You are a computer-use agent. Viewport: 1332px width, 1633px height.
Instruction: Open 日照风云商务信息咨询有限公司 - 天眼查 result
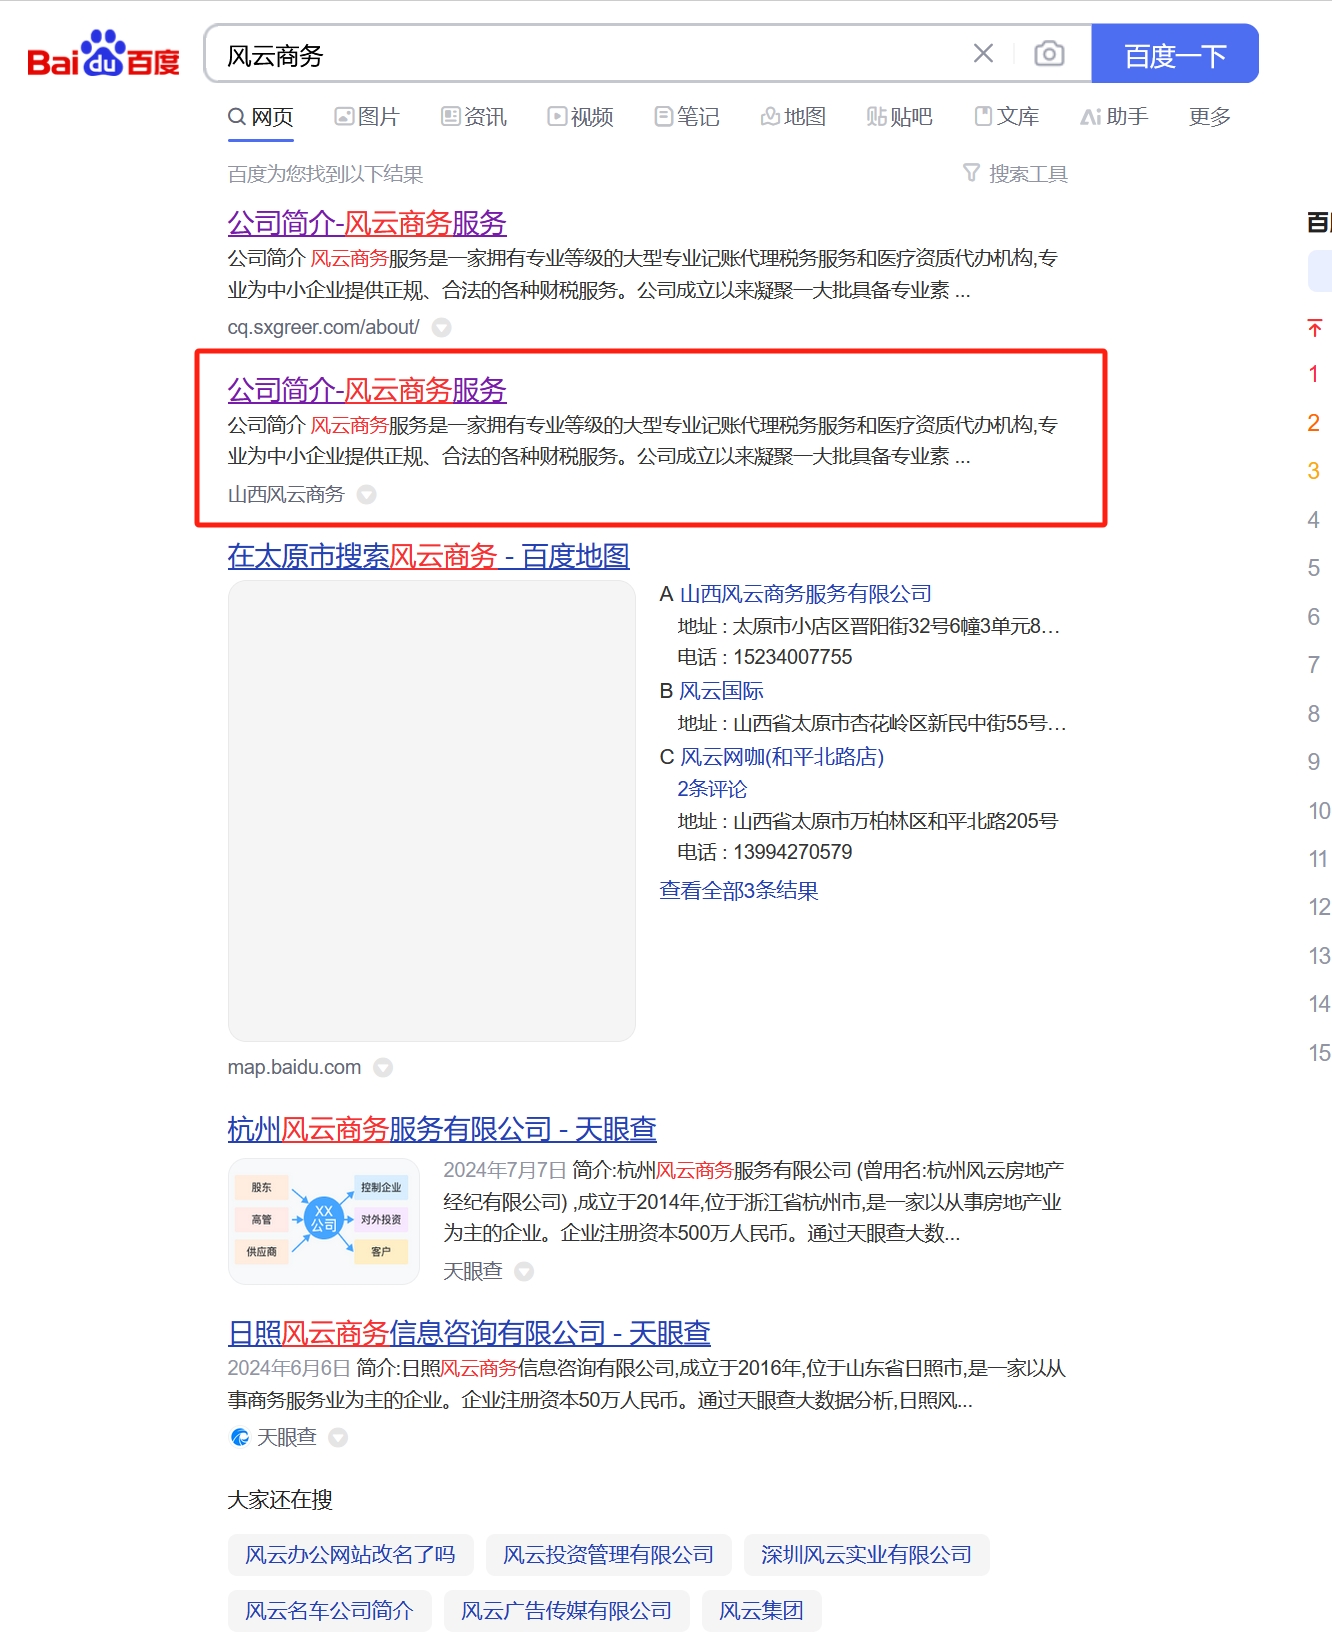(x=469, y=1333)
